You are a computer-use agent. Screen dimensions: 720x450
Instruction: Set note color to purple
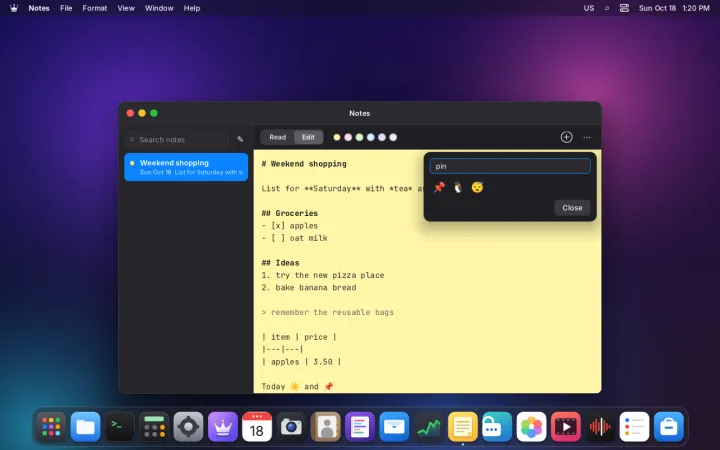coord(382,137)
